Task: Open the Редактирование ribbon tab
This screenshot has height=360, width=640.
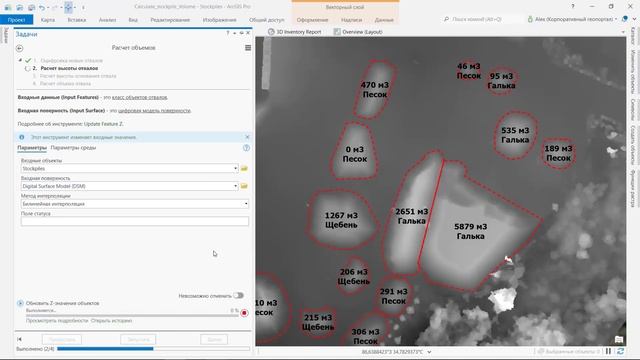Action: pos(170,20)
